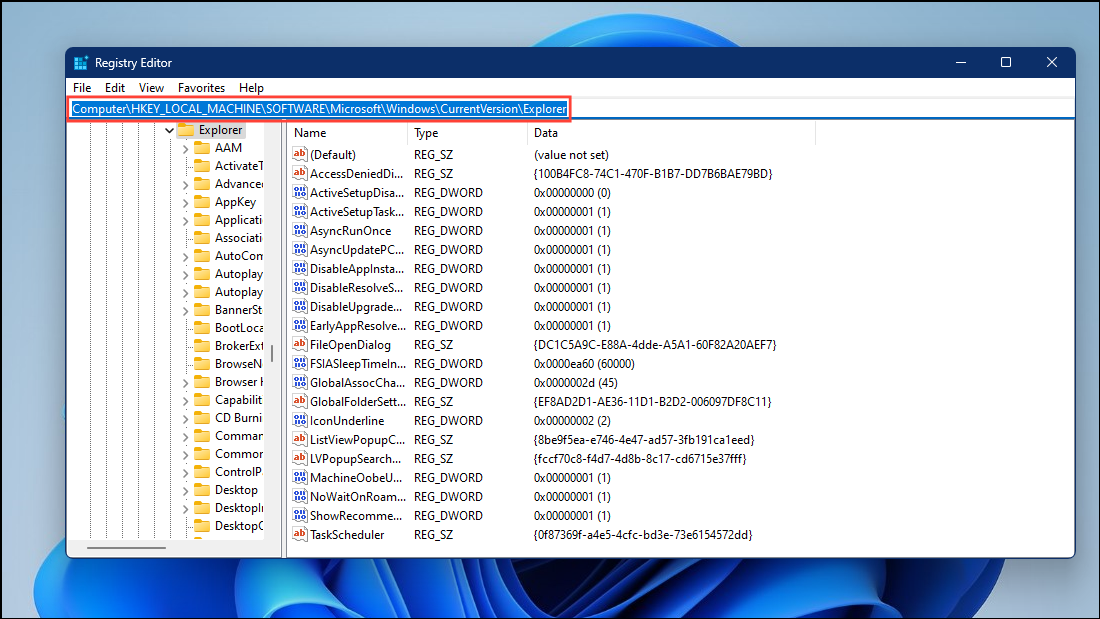Open the Favorites menu
1100x619 pixels.
coord(201,87)
